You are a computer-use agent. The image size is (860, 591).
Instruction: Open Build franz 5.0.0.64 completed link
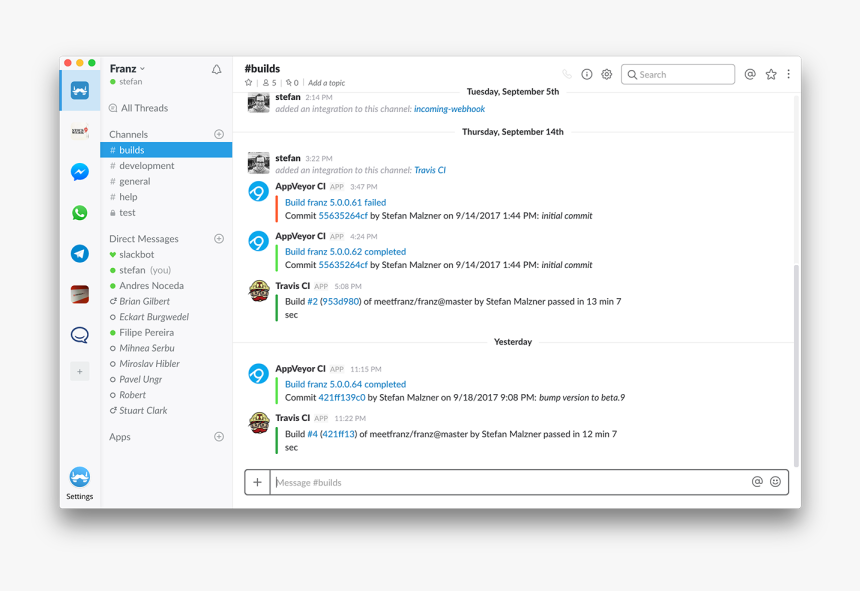point(346,384)
